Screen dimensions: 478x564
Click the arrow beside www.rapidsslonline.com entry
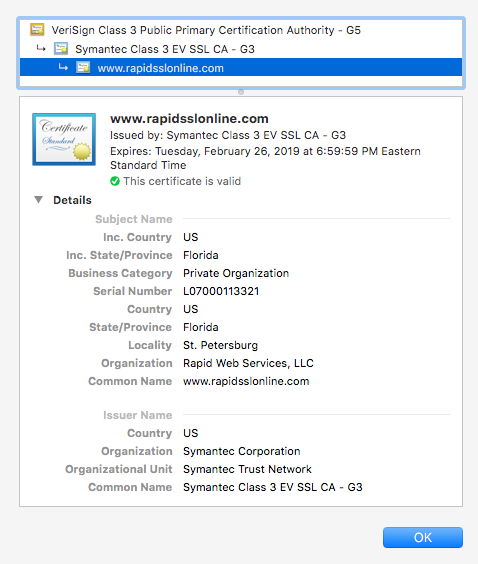click(x=63, y=67)
